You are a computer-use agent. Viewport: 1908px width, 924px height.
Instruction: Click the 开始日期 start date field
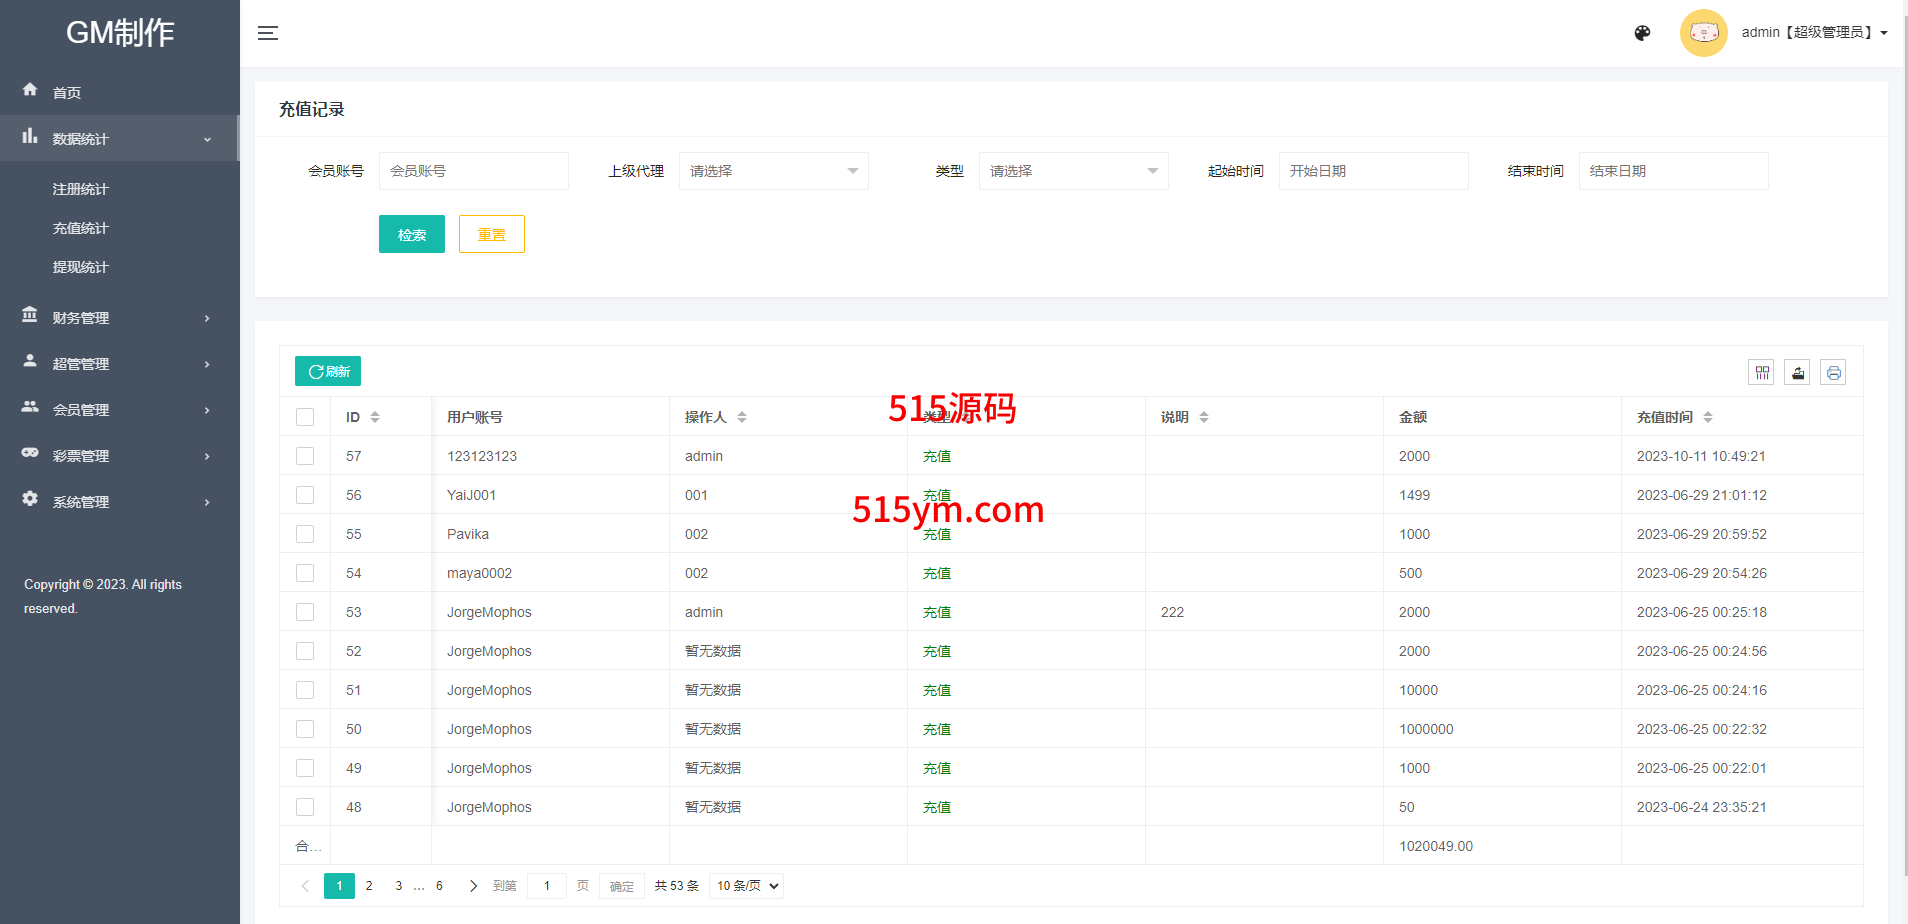(1373, 171)
